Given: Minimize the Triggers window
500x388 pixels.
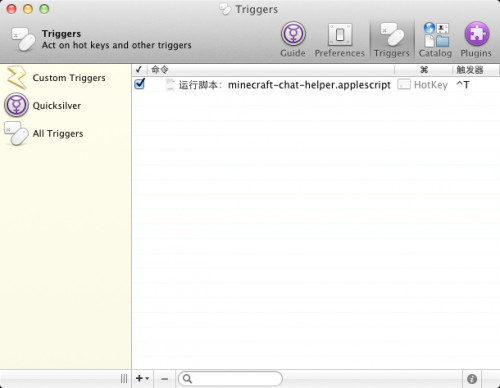Looking at the screenshot, I should [x=28, y=9].
